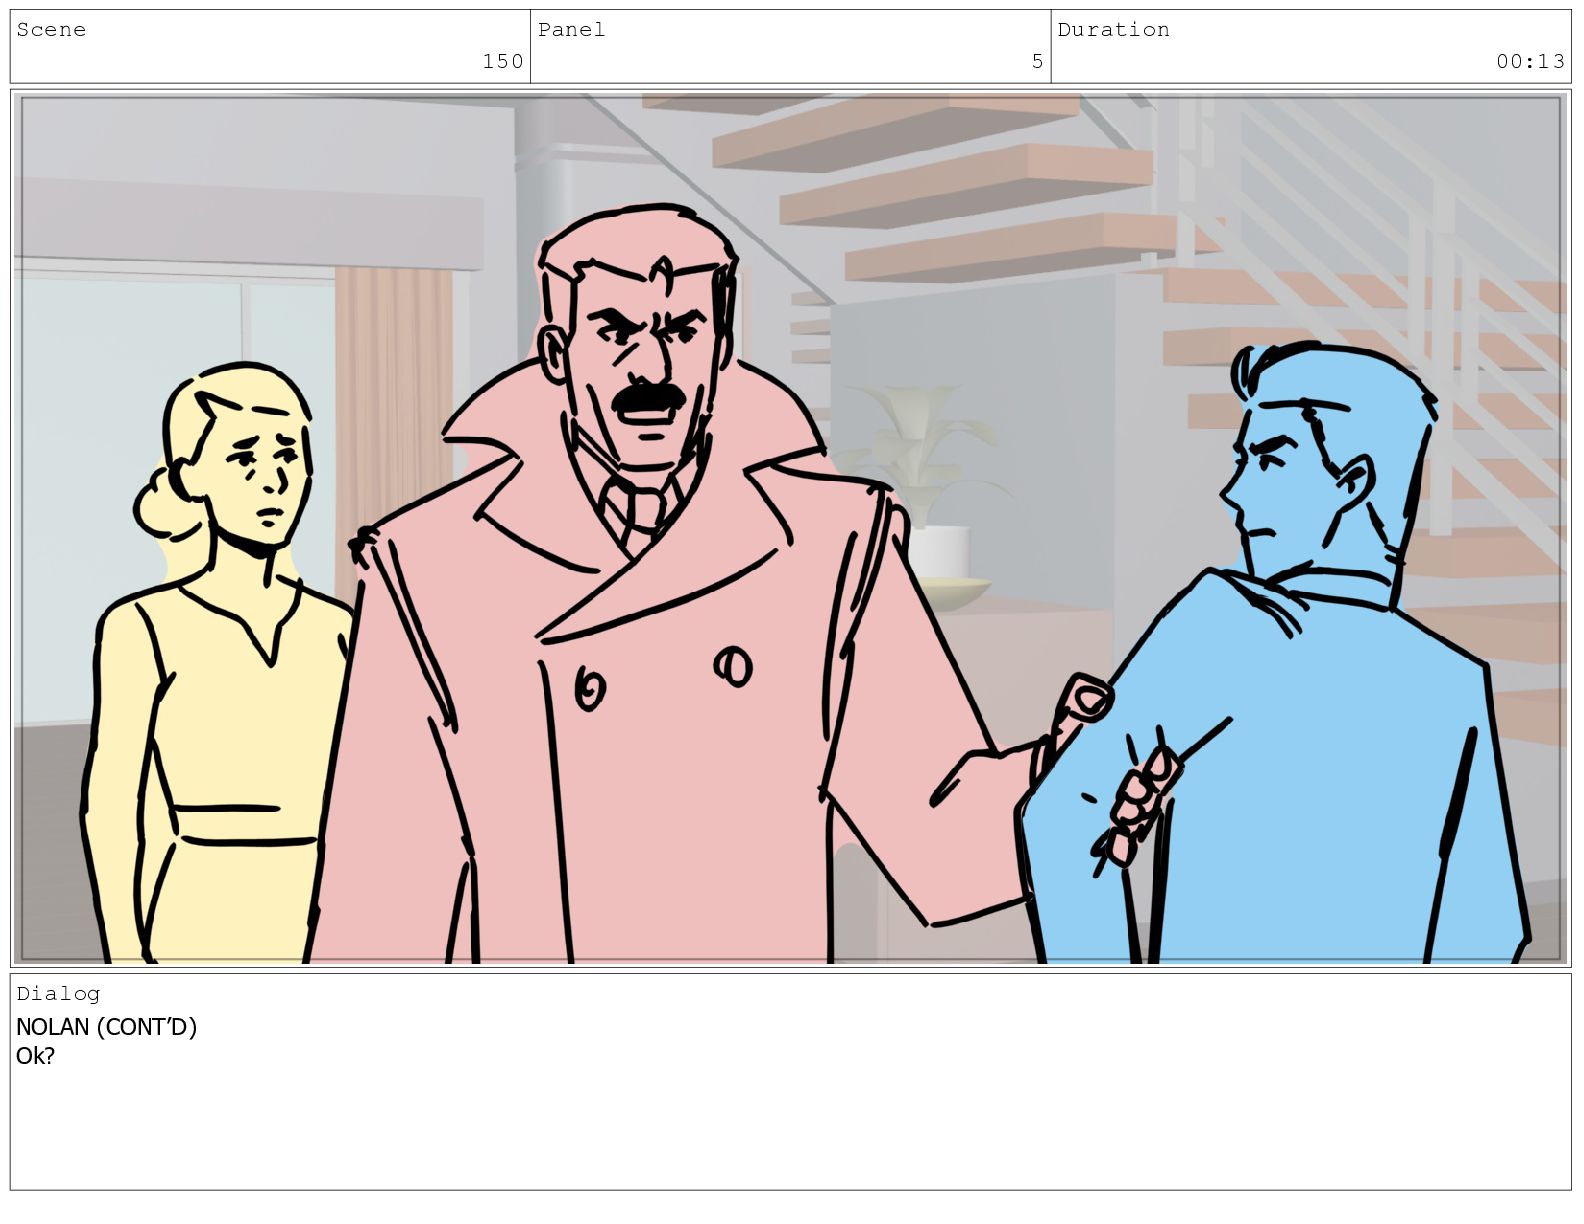Screen dimensions: 1584x1224
Task: Click the Dialog section label
Action: [58, 993]
